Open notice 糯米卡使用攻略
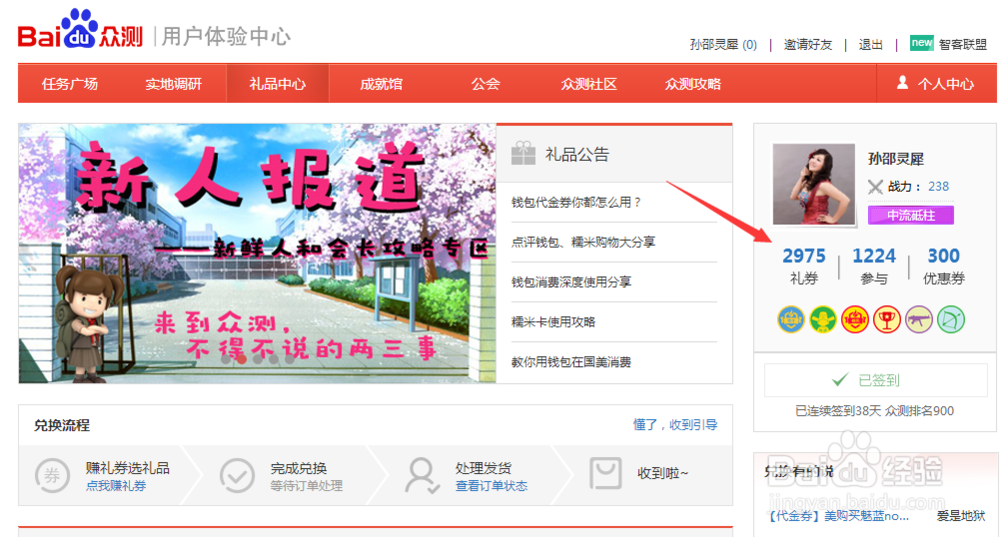 [553, 322]
